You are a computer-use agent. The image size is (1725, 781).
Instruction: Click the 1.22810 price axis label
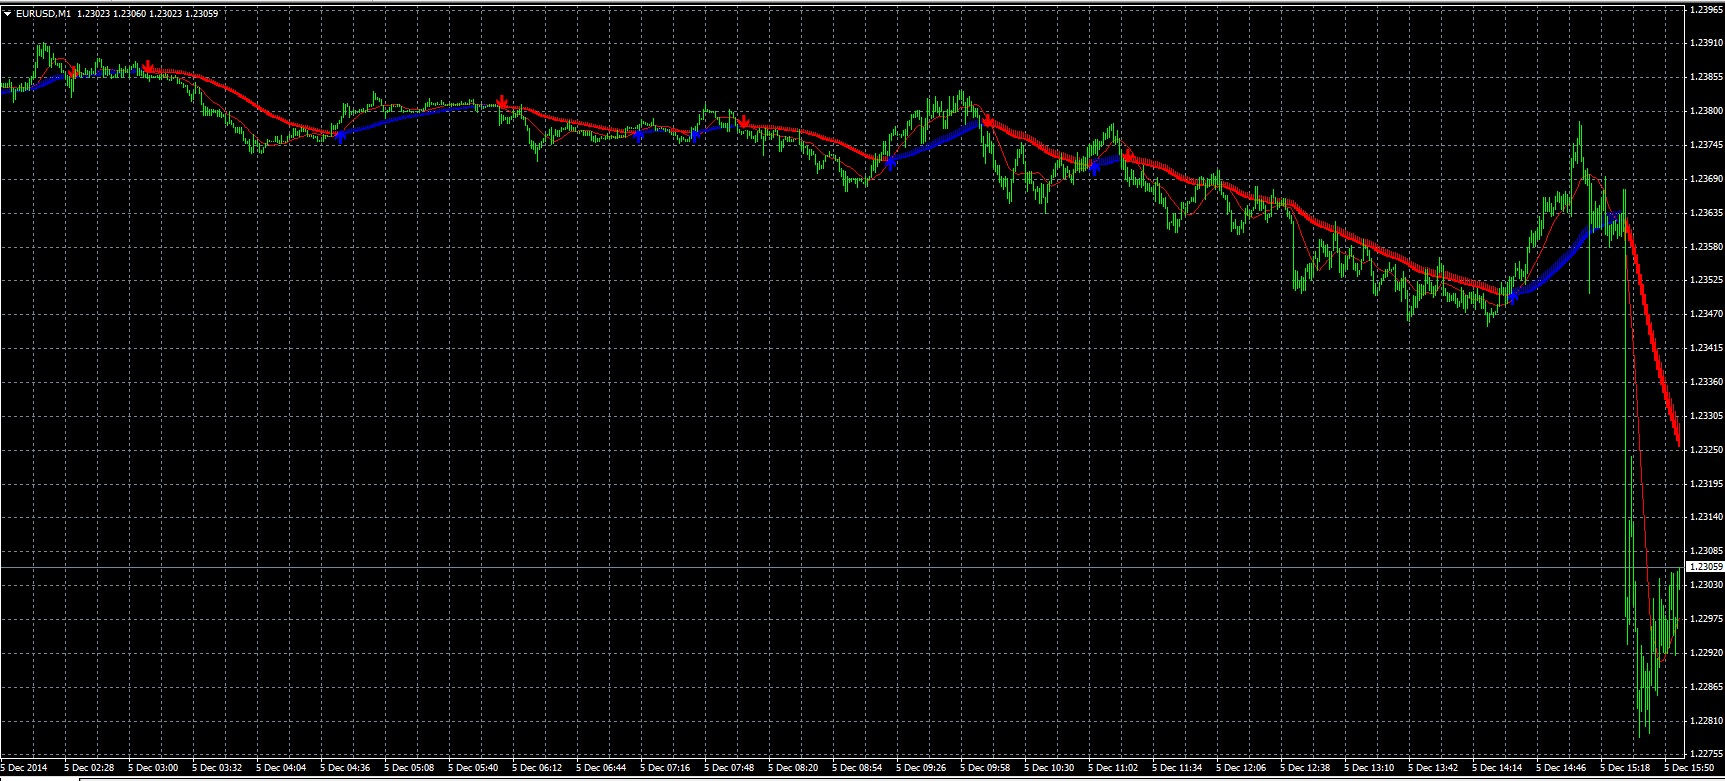click(x=1704, y=721)
